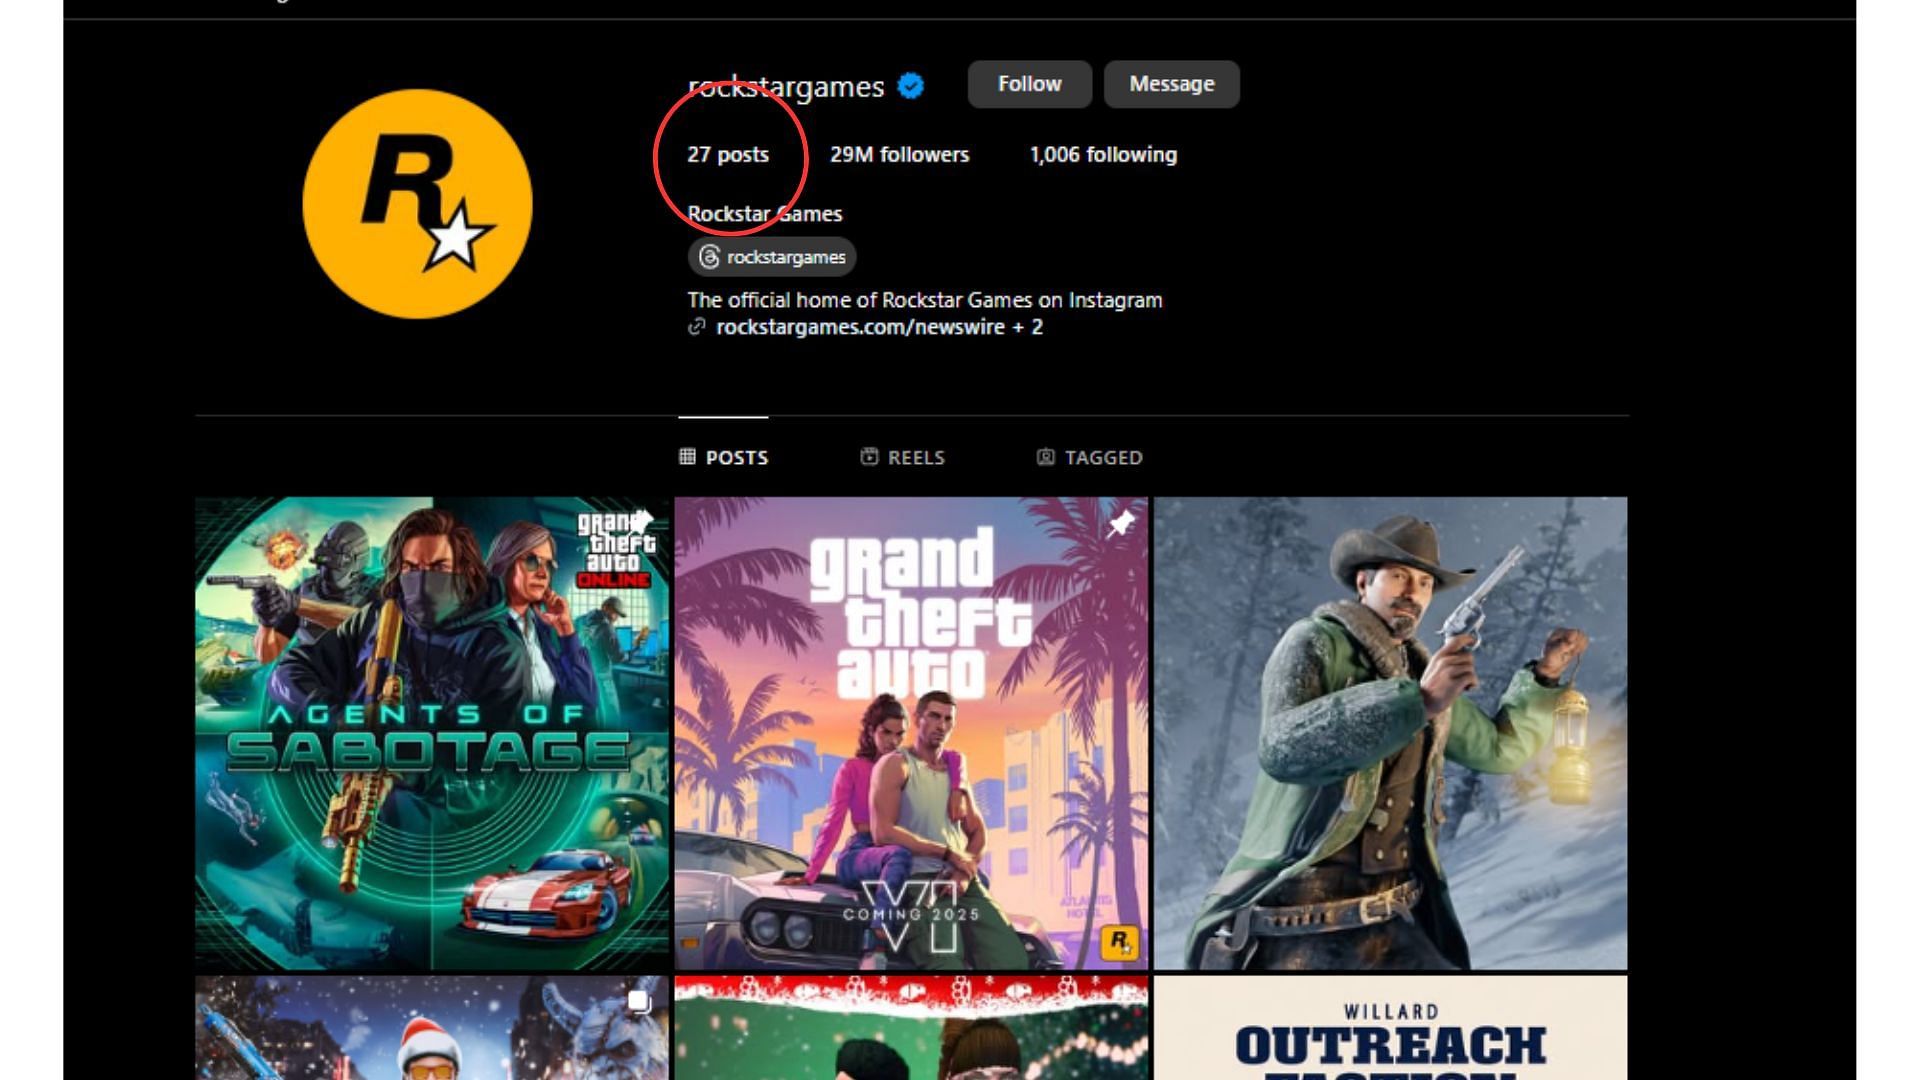
Task: Click the grid icon on Posts tab
Action: [x=687, y=457]
